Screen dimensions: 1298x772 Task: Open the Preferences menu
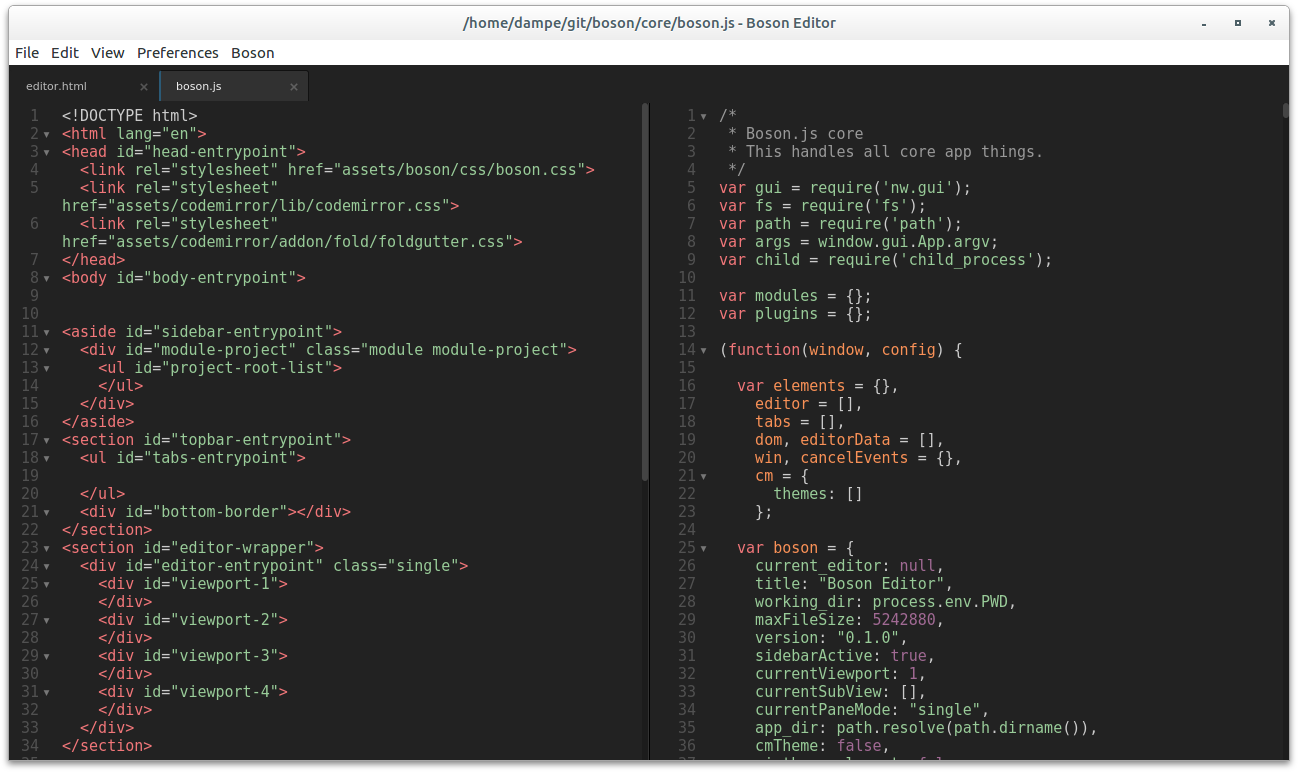[x=178, y=53]
